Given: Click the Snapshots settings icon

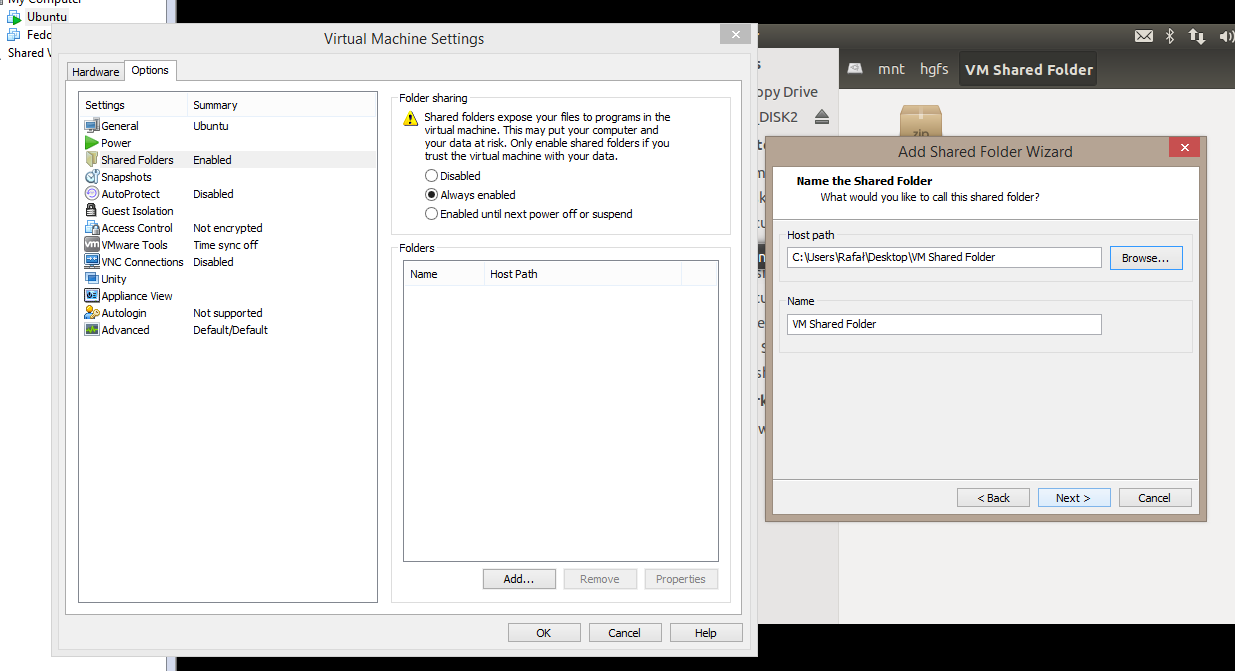Looking at the screenshot, I should coord(91,177).
